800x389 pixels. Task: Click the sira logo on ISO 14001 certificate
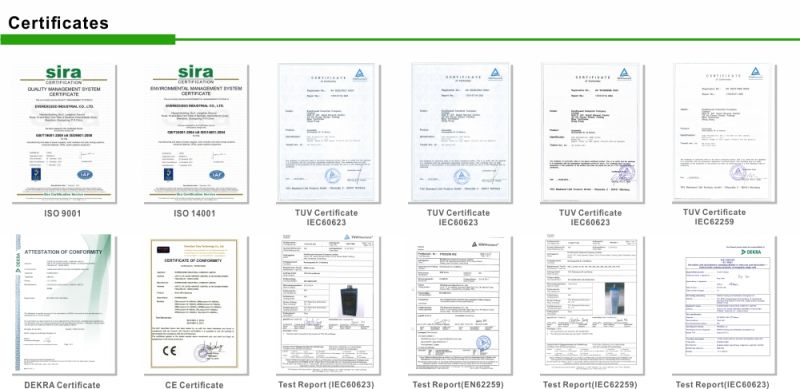click(195, 72)
